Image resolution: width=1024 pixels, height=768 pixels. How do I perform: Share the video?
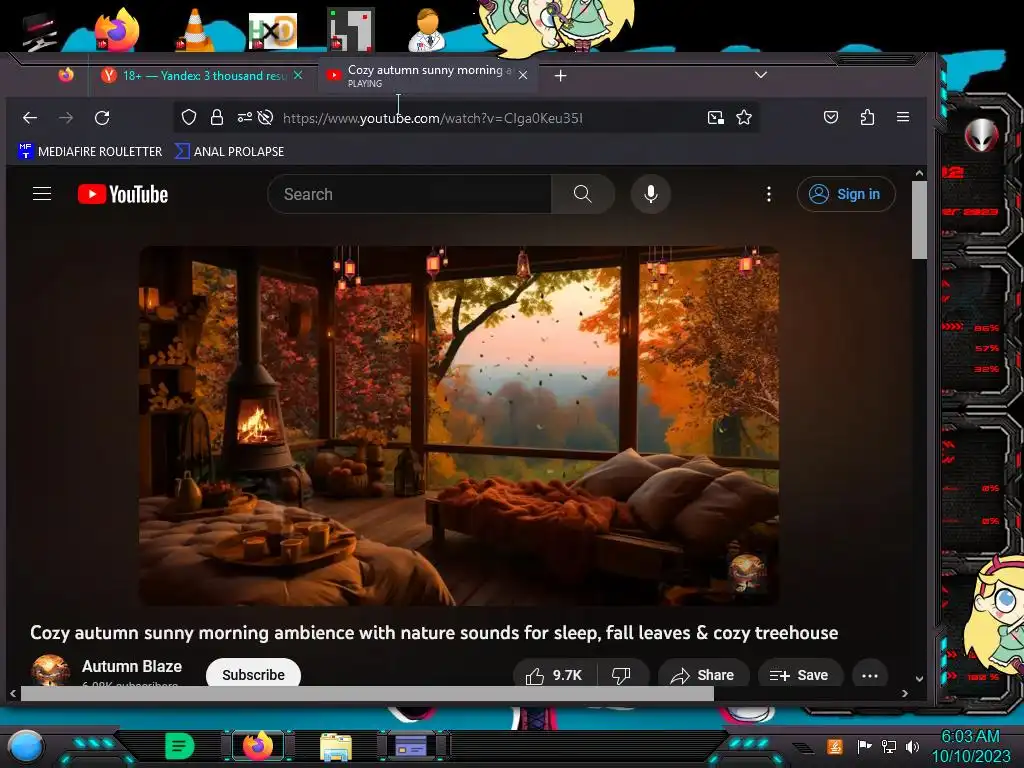point(703,675)
